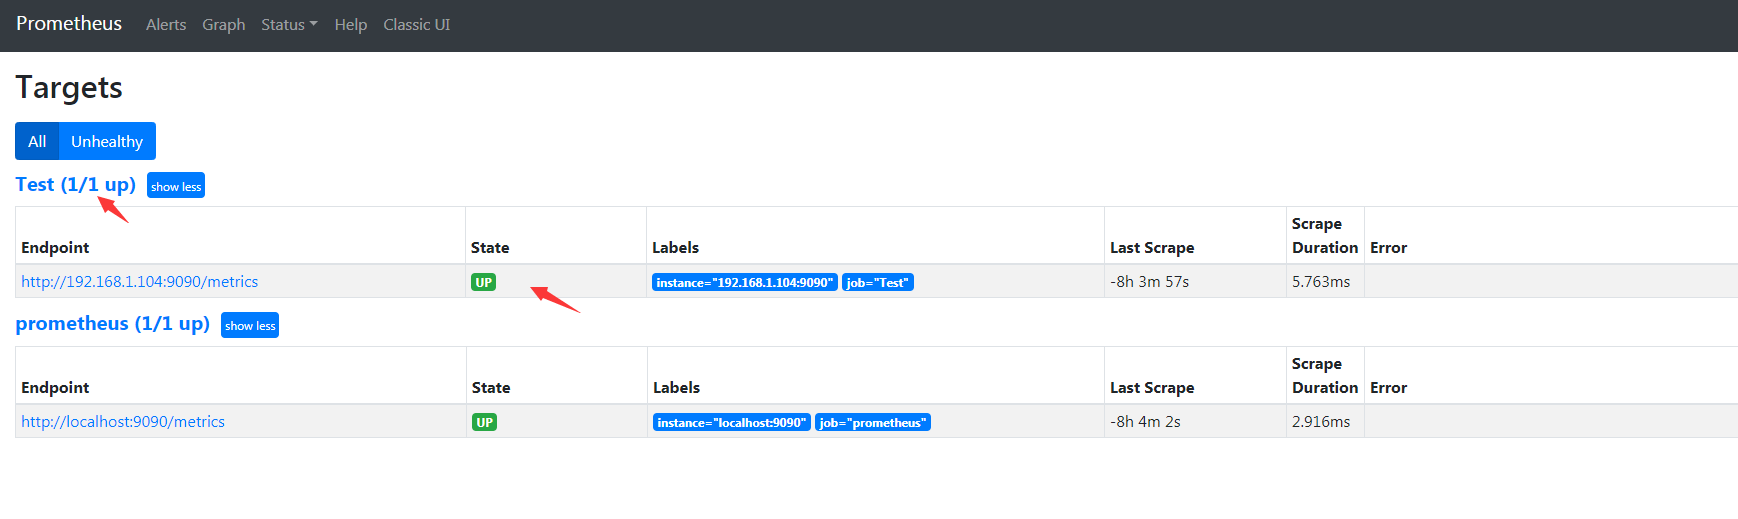Filter to show Unhealthy targets only
Screen dimensions: 1738x519
click(107, 142)
